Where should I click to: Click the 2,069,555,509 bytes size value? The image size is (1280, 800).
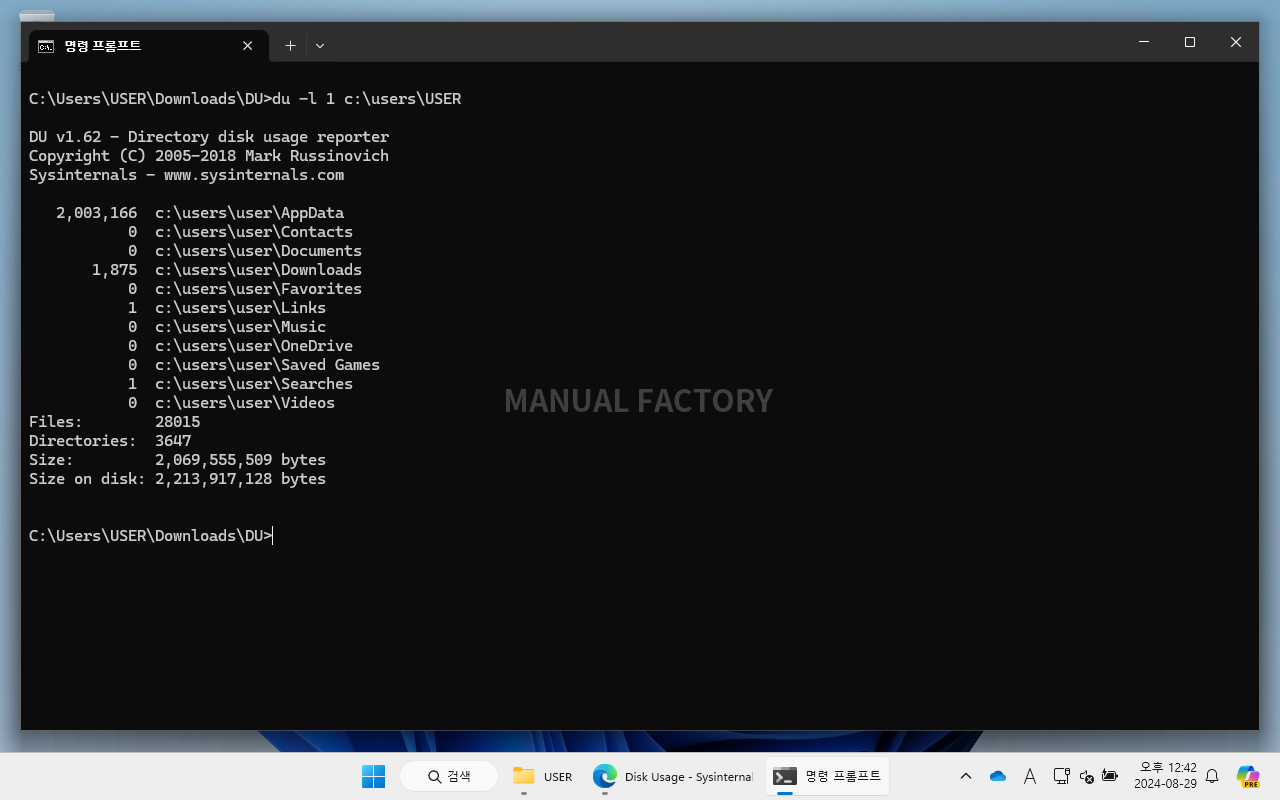coord(240,460)
